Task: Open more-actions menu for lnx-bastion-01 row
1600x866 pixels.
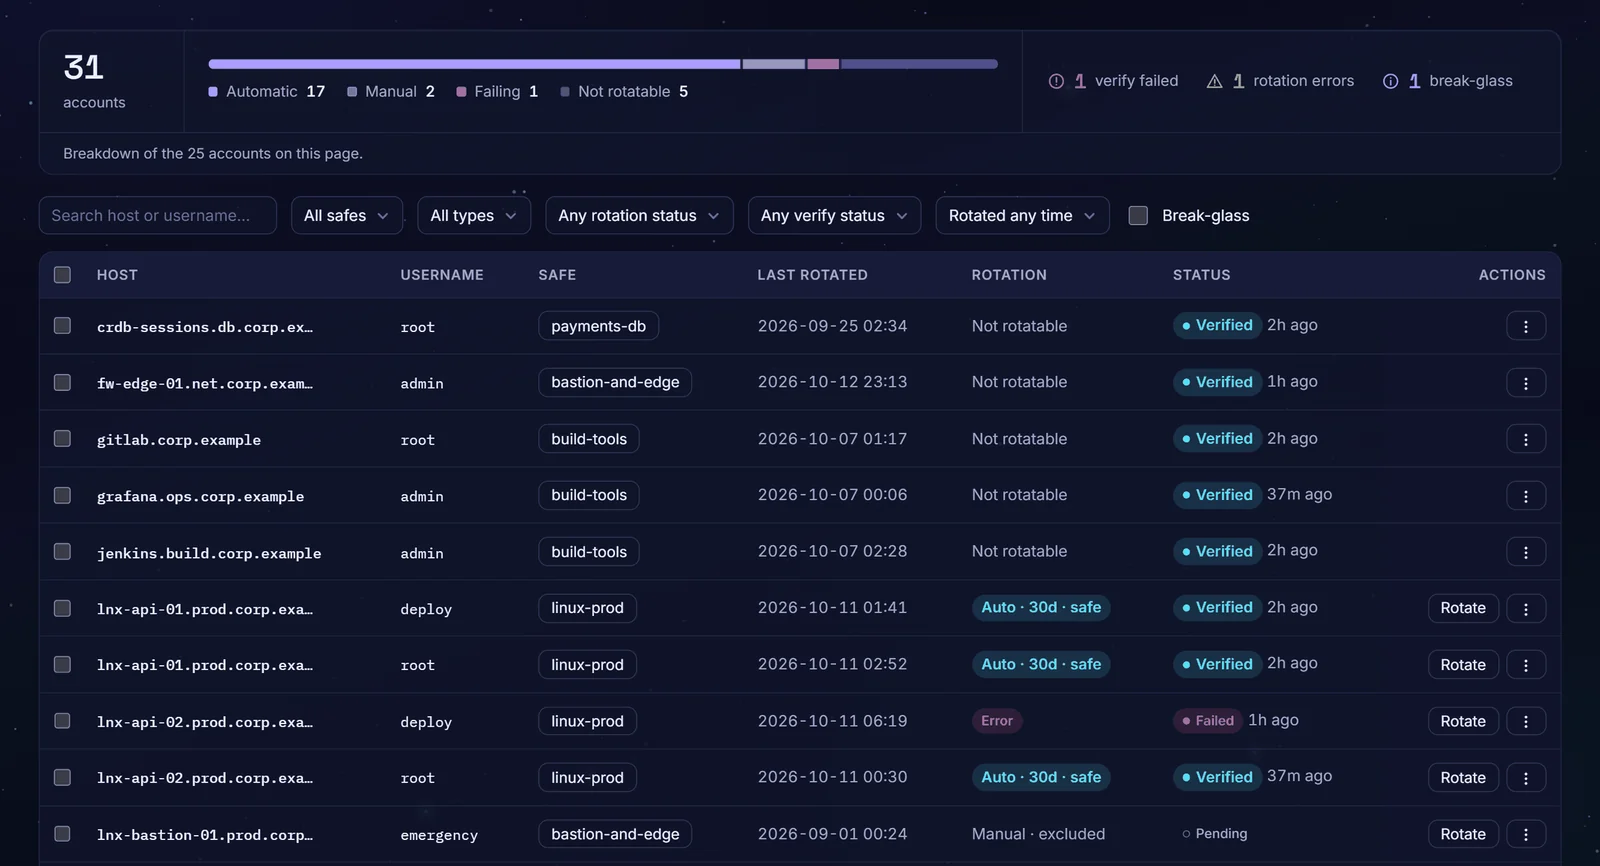Action: click(1525, 834)
